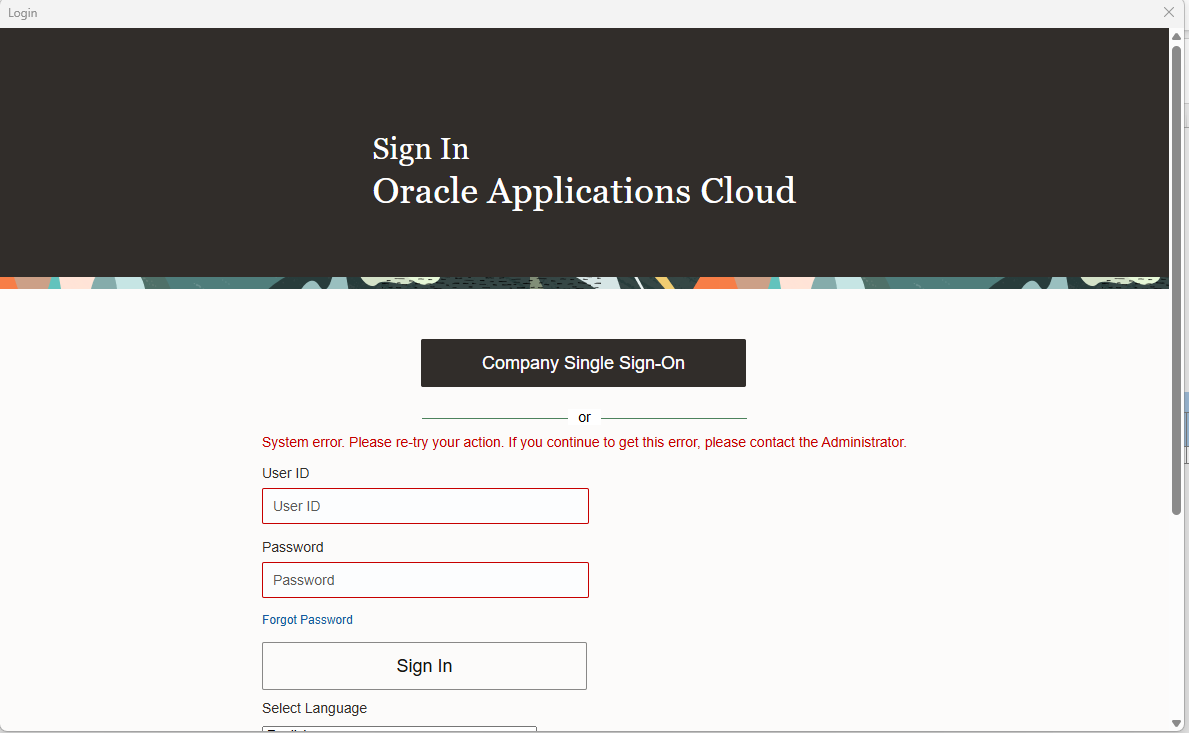Click the Company Single Sign-On button
Viewport: 1189px width, 733px height.
(x=583, y=363)
